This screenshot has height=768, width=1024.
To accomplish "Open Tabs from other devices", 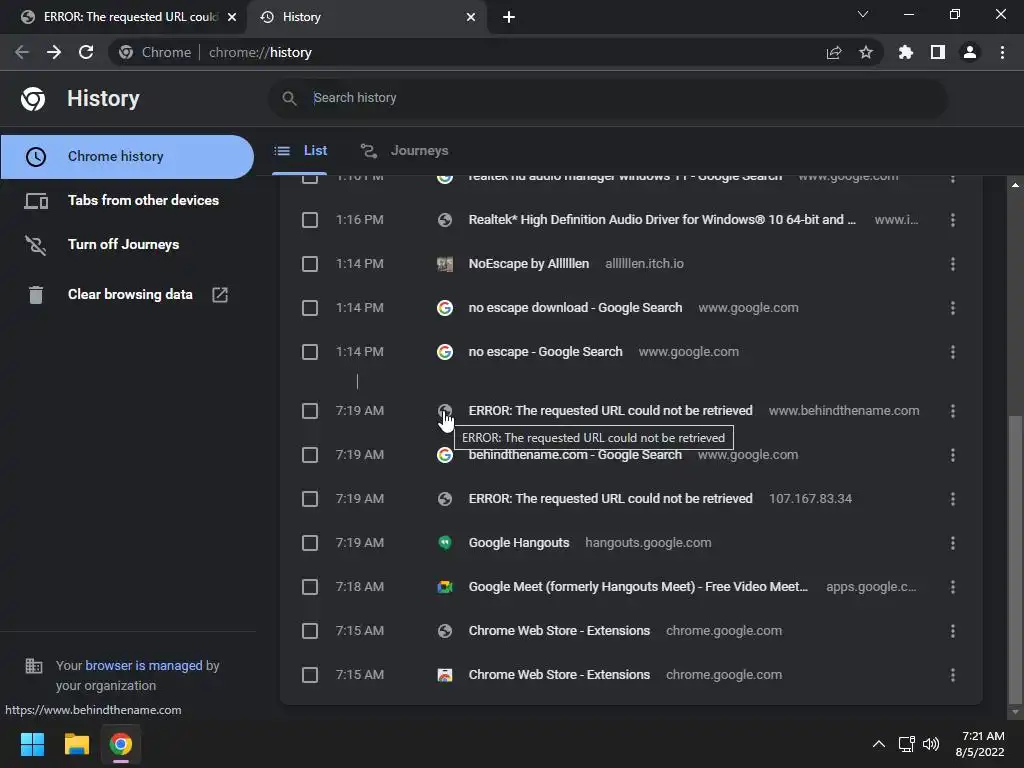I will tap(127, 200).
